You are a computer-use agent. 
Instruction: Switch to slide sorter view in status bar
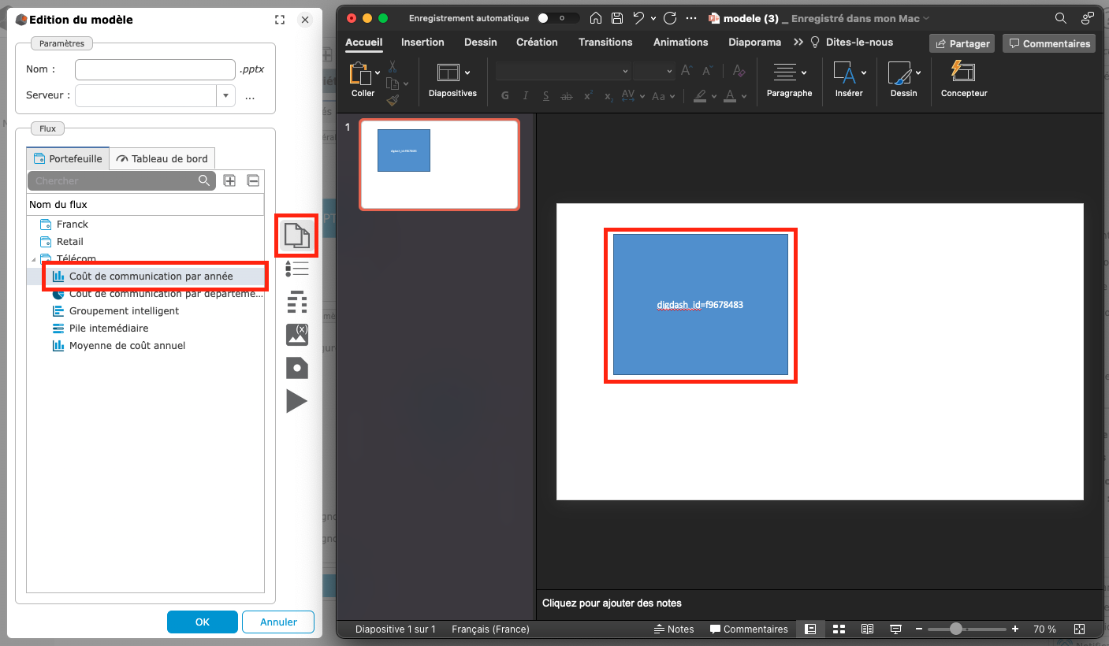point(839,629)
